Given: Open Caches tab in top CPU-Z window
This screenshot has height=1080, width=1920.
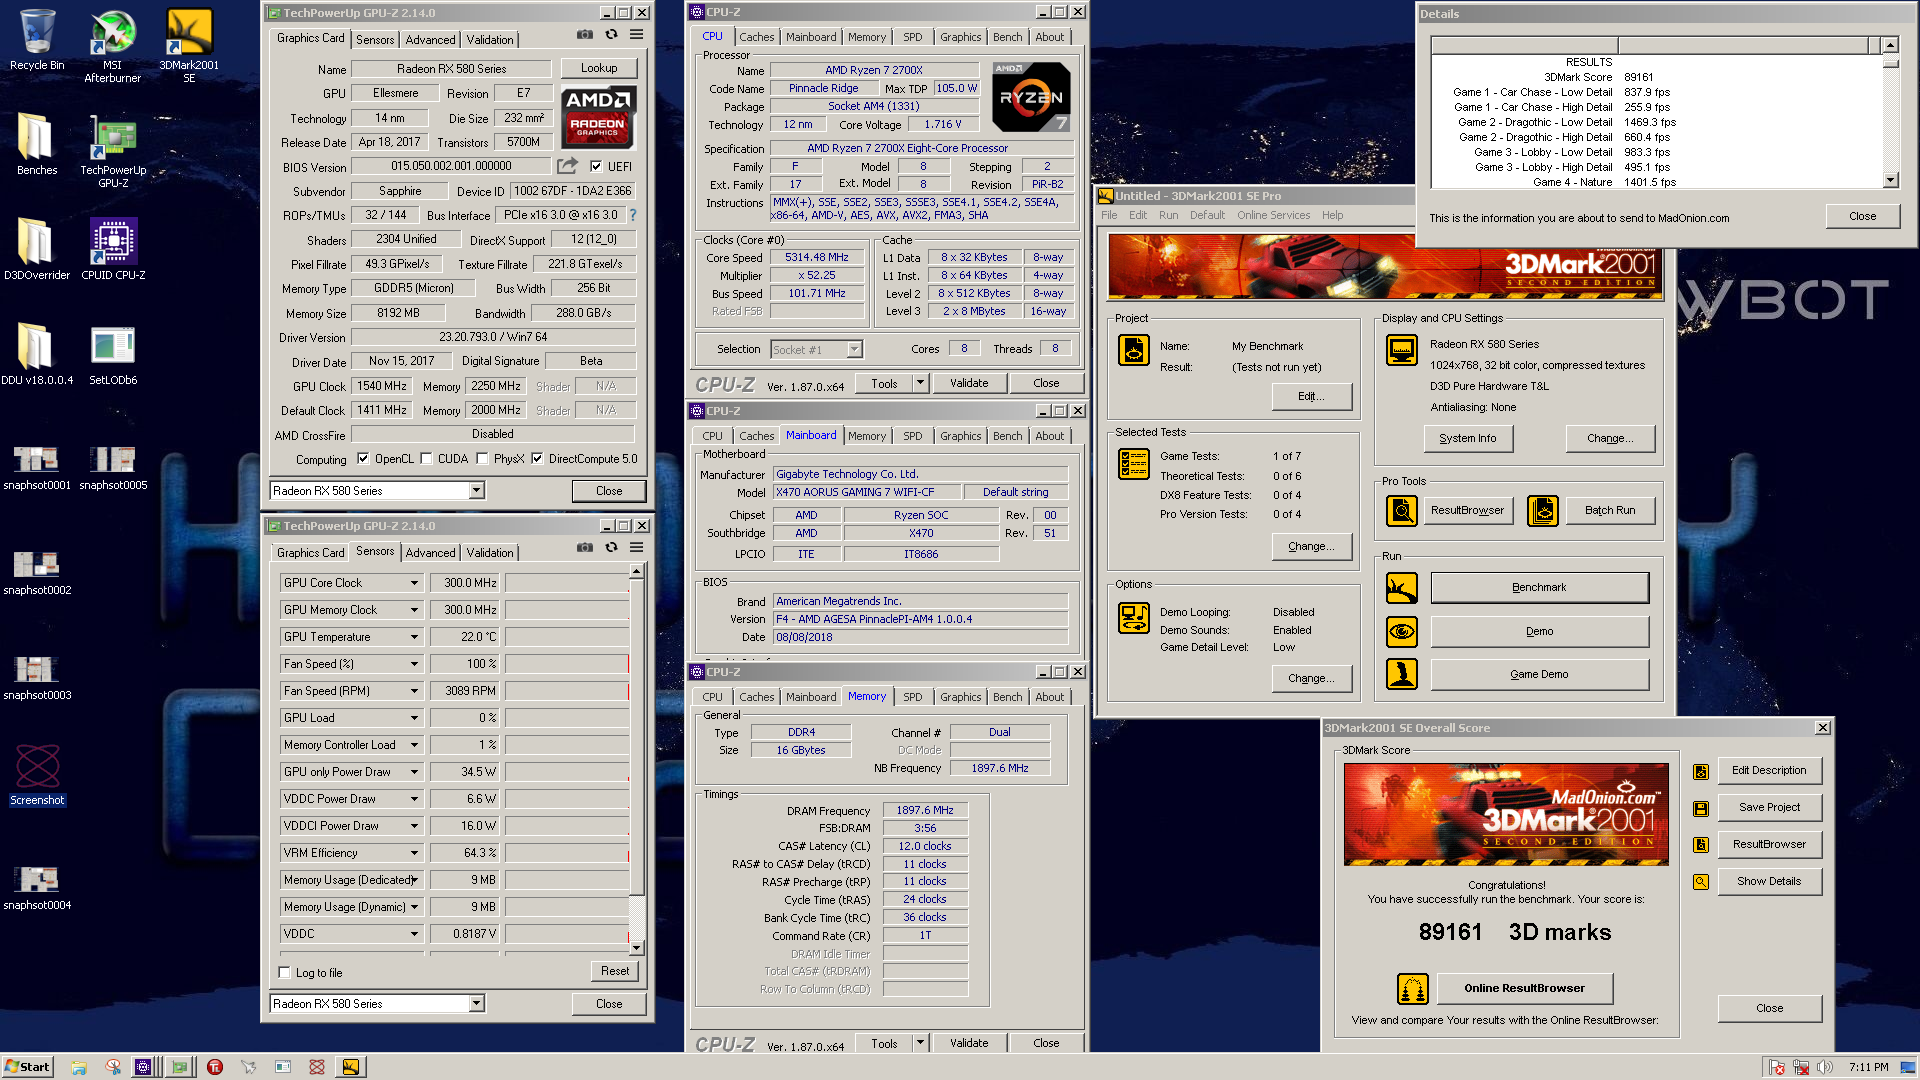Looking at the screenshot, I should tap(756, 37).
